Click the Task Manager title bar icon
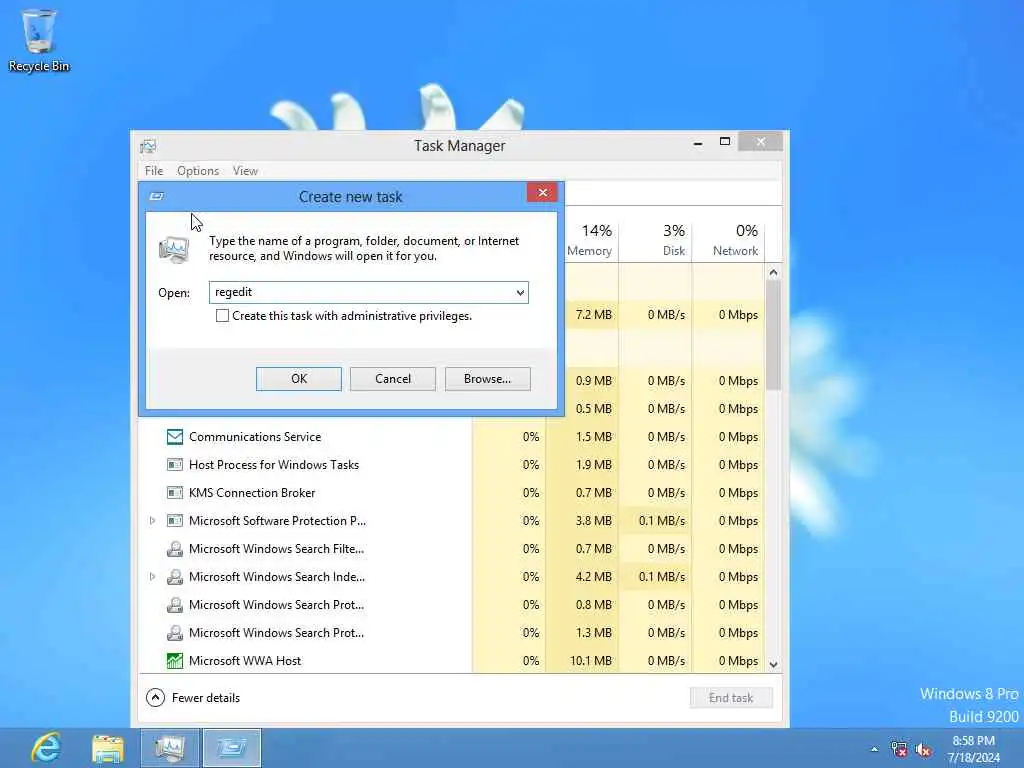Image resolution: width=1024 pixels, height=768 pixels. [x=148, y=146]
